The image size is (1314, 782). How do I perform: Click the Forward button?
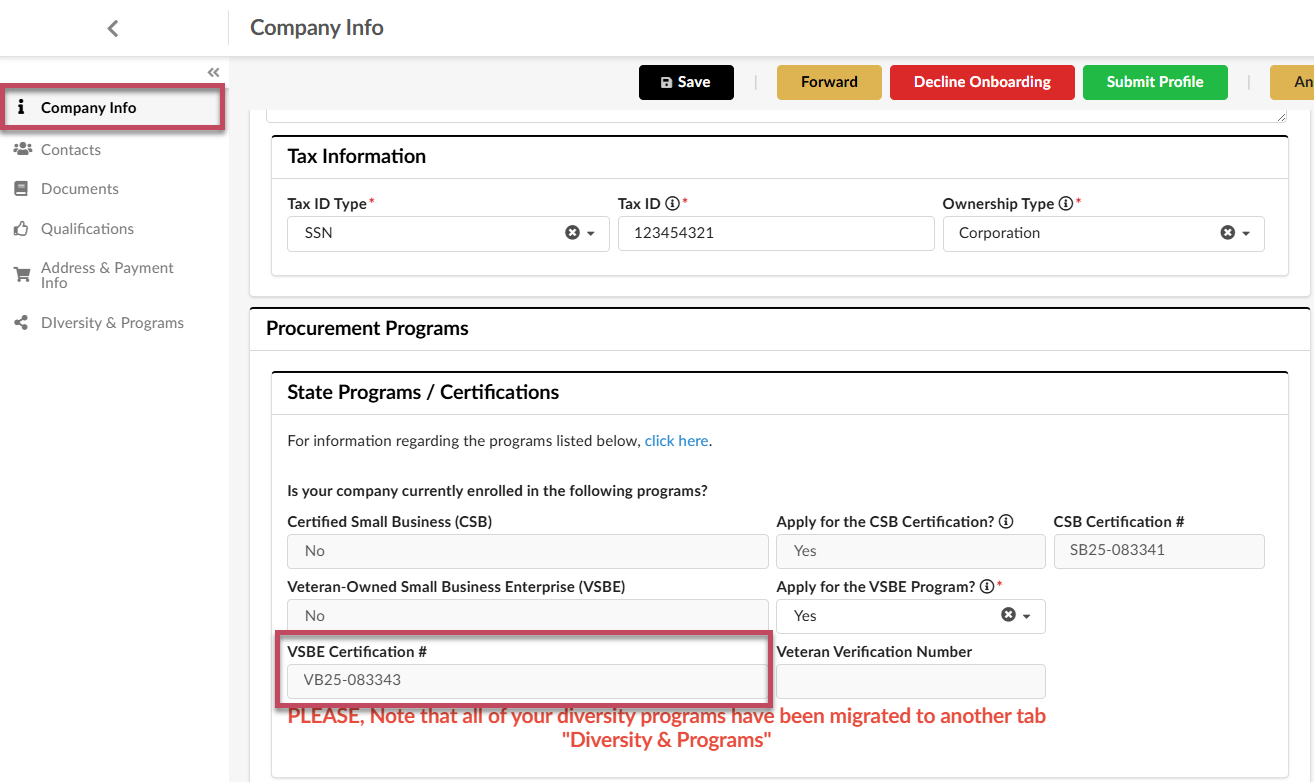[829, 82]
